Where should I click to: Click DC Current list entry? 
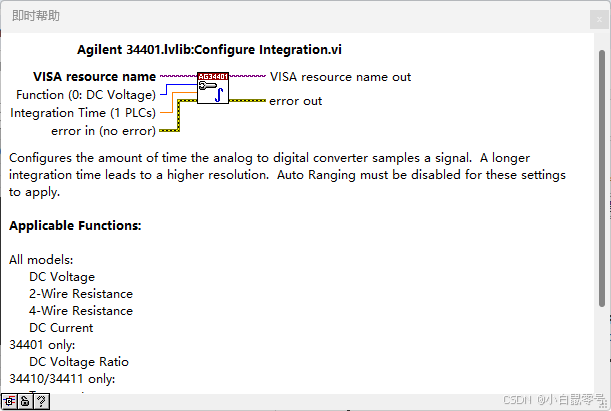[x=61, y=328]
